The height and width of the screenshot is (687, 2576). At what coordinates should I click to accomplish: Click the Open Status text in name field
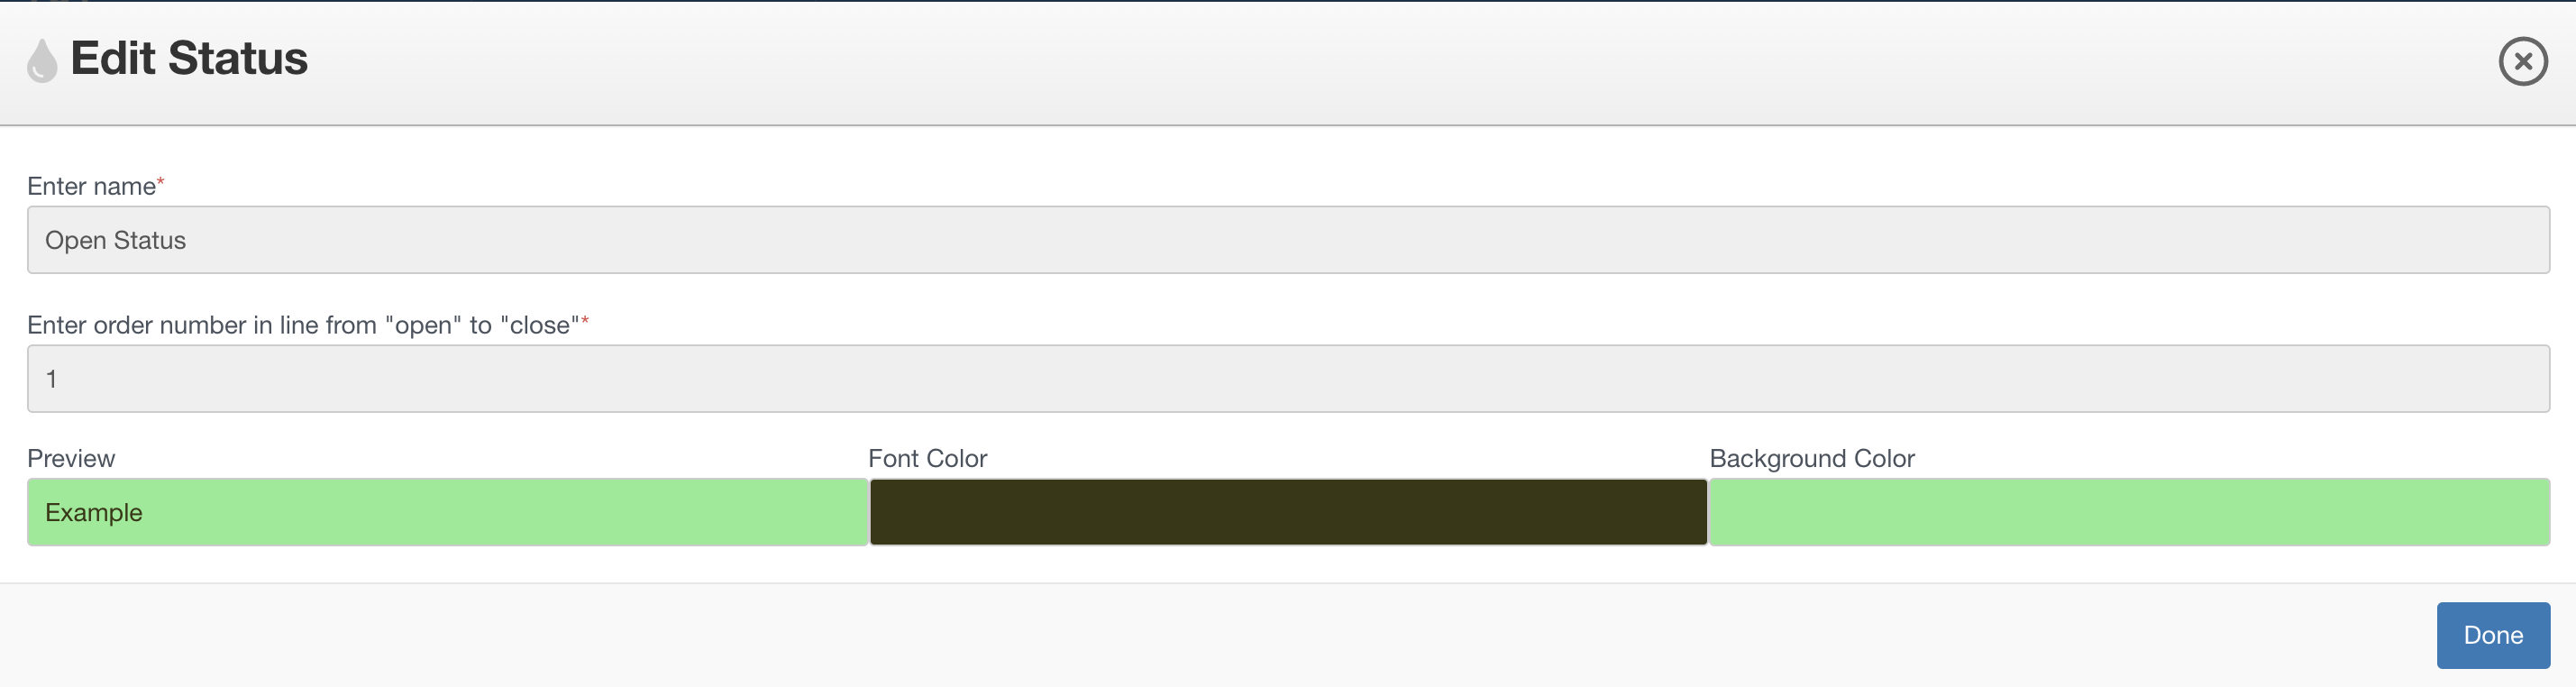[x=116, y=241]
